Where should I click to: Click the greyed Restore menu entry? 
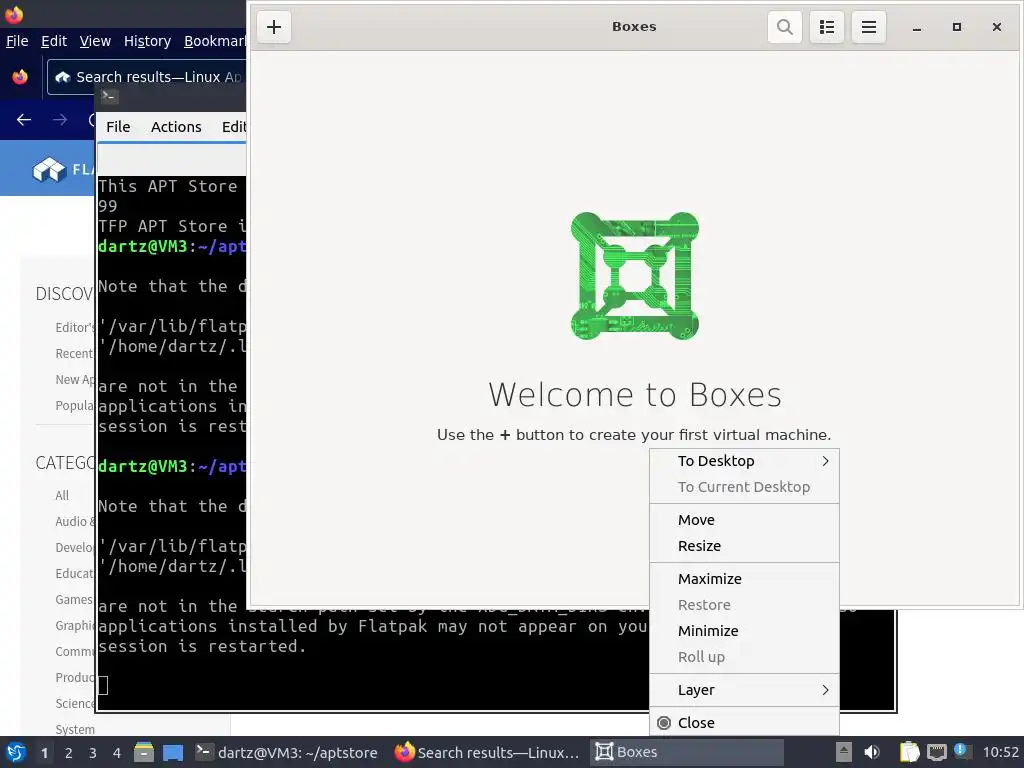pos(744,605)
